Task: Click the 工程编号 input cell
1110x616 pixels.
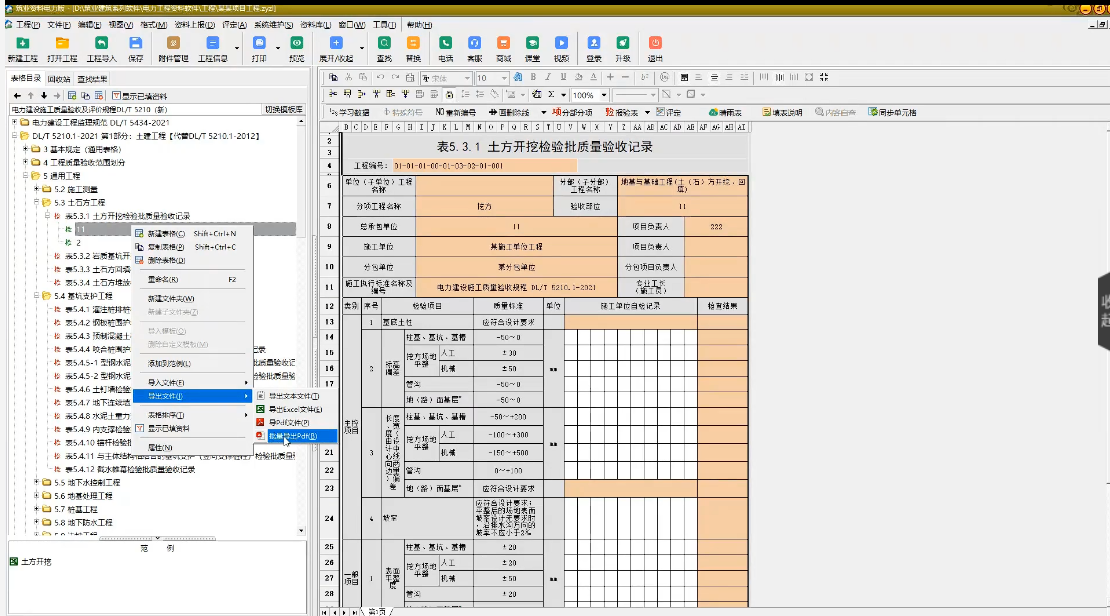Action: click(485, 166)
